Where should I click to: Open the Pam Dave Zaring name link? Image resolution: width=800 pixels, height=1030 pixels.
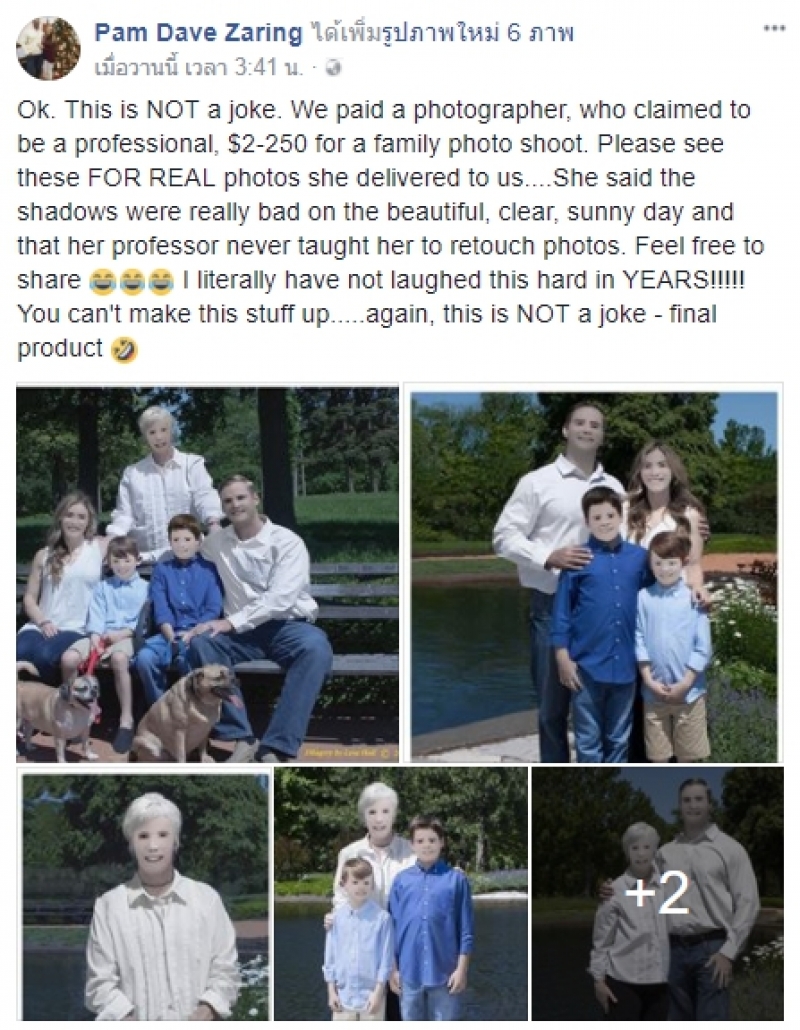click(198, 33)
